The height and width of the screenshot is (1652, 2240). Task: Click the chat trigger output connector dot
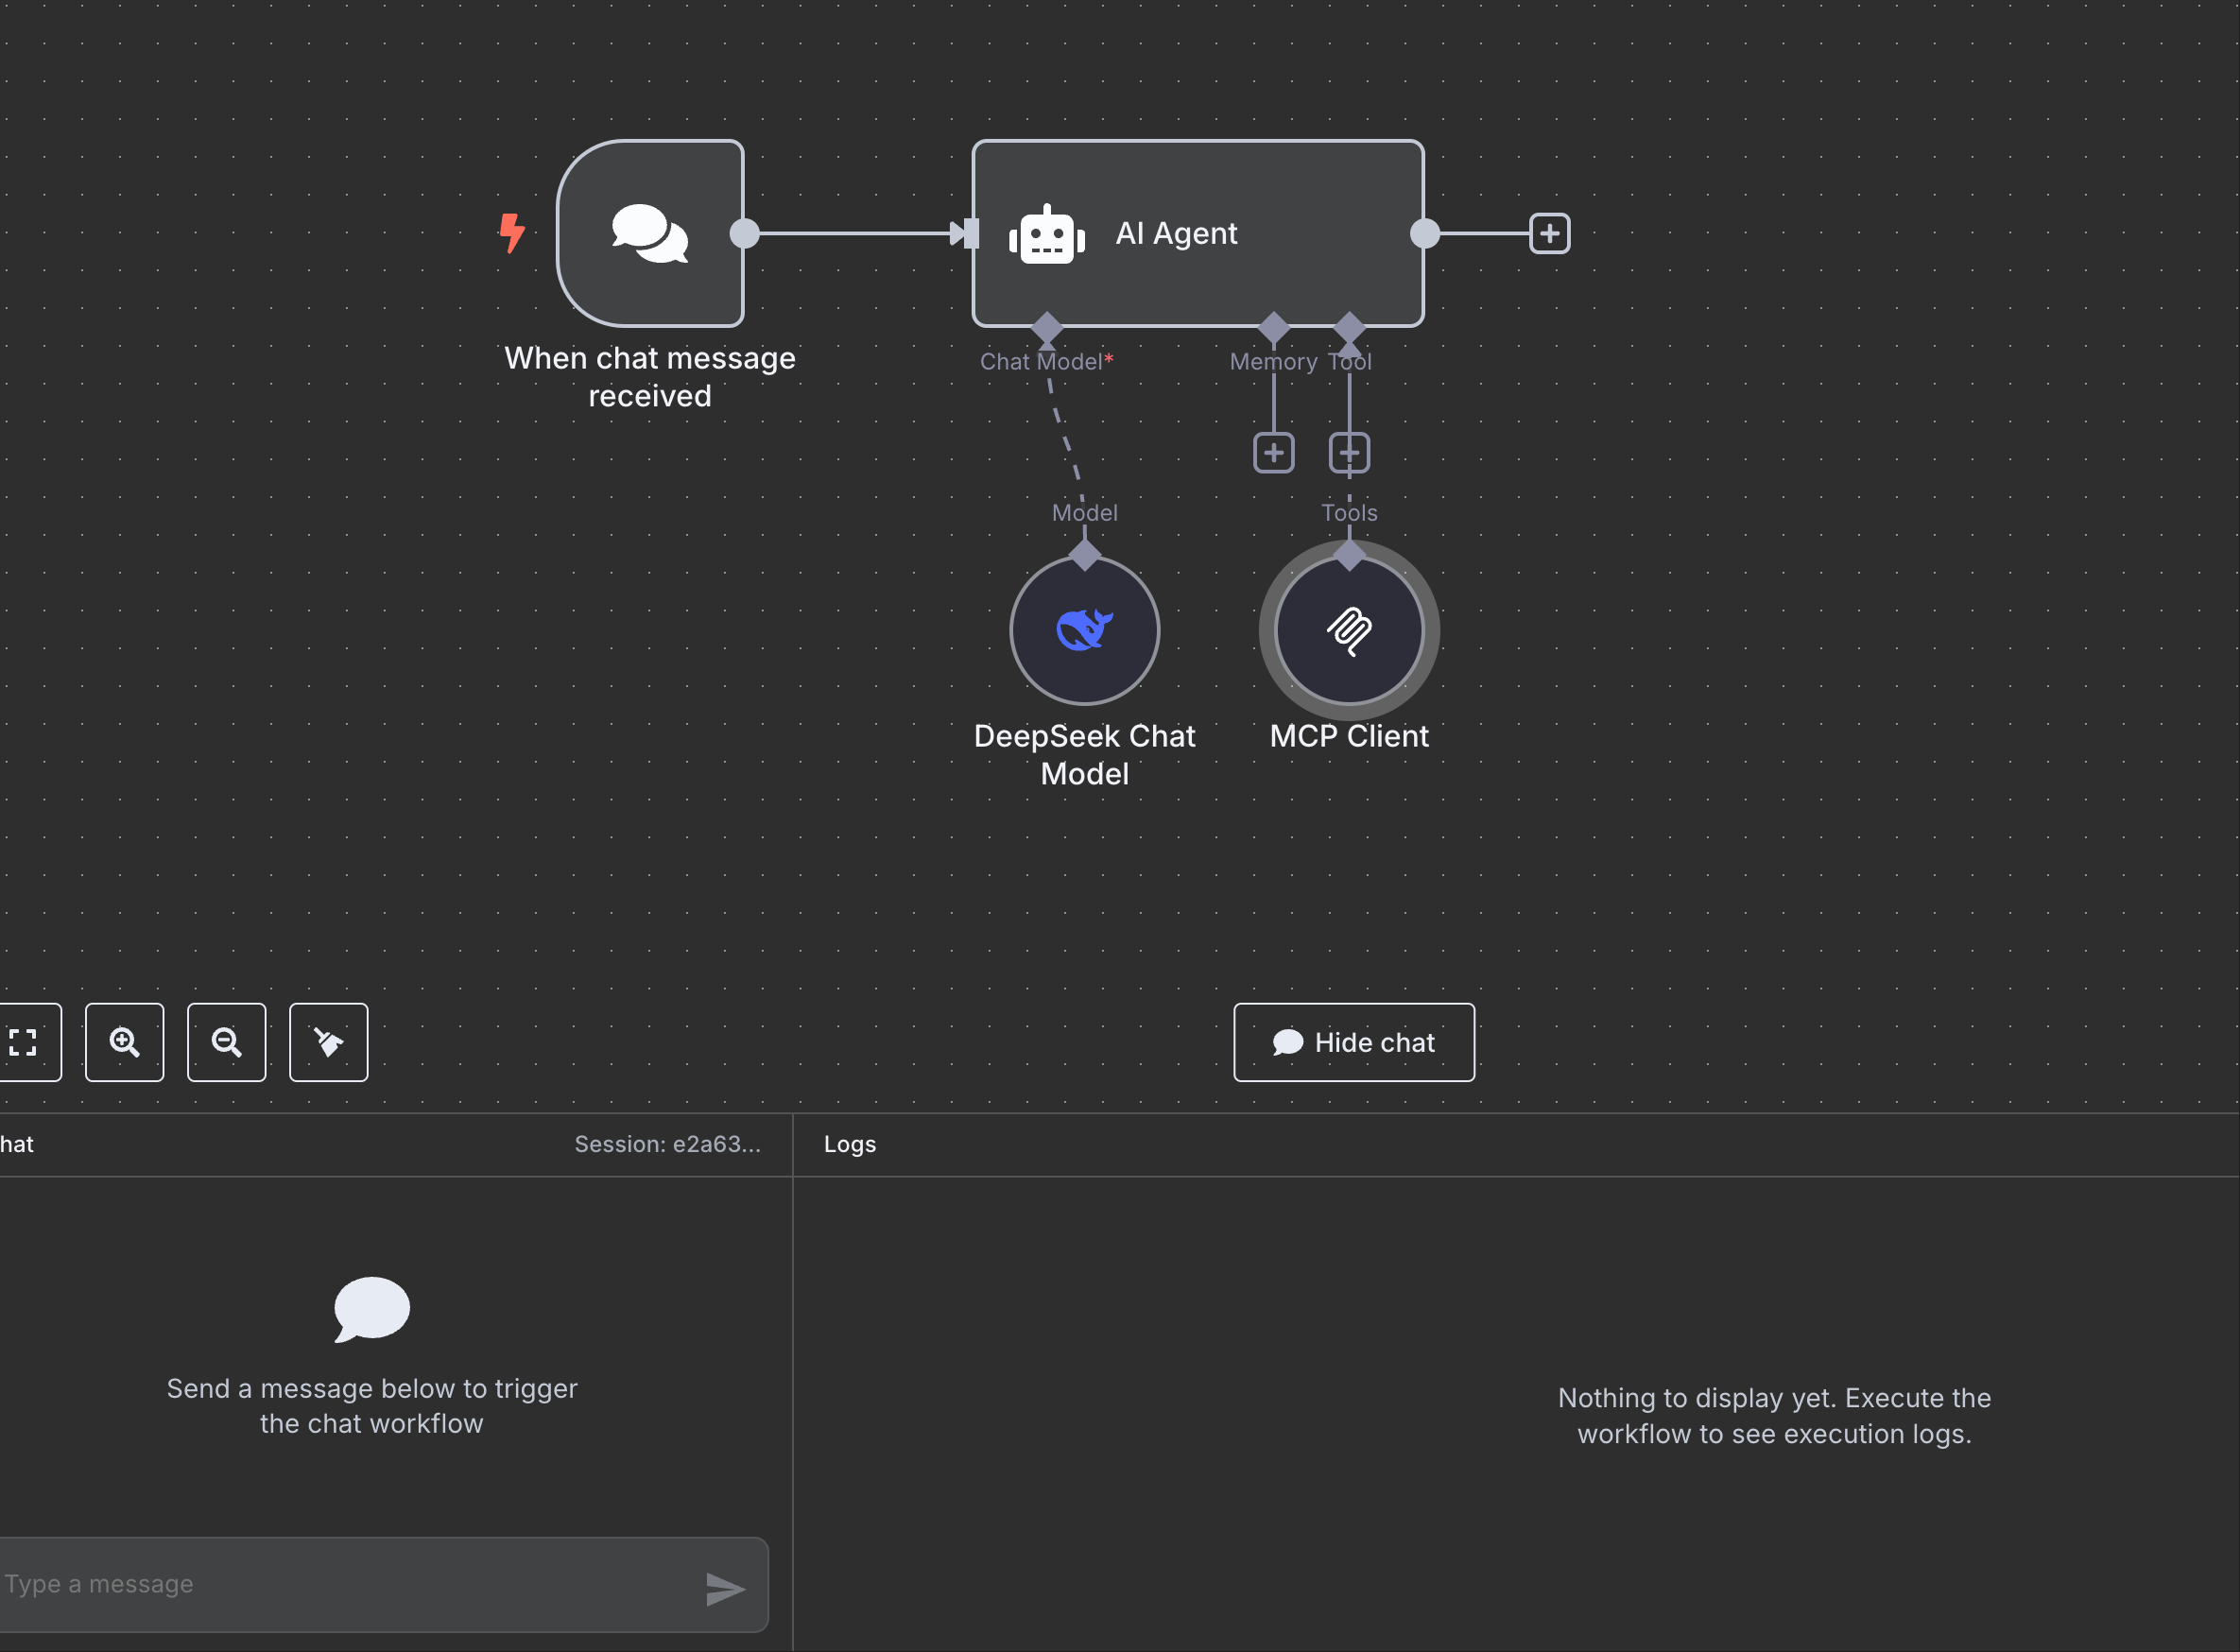tap(744, 233)
